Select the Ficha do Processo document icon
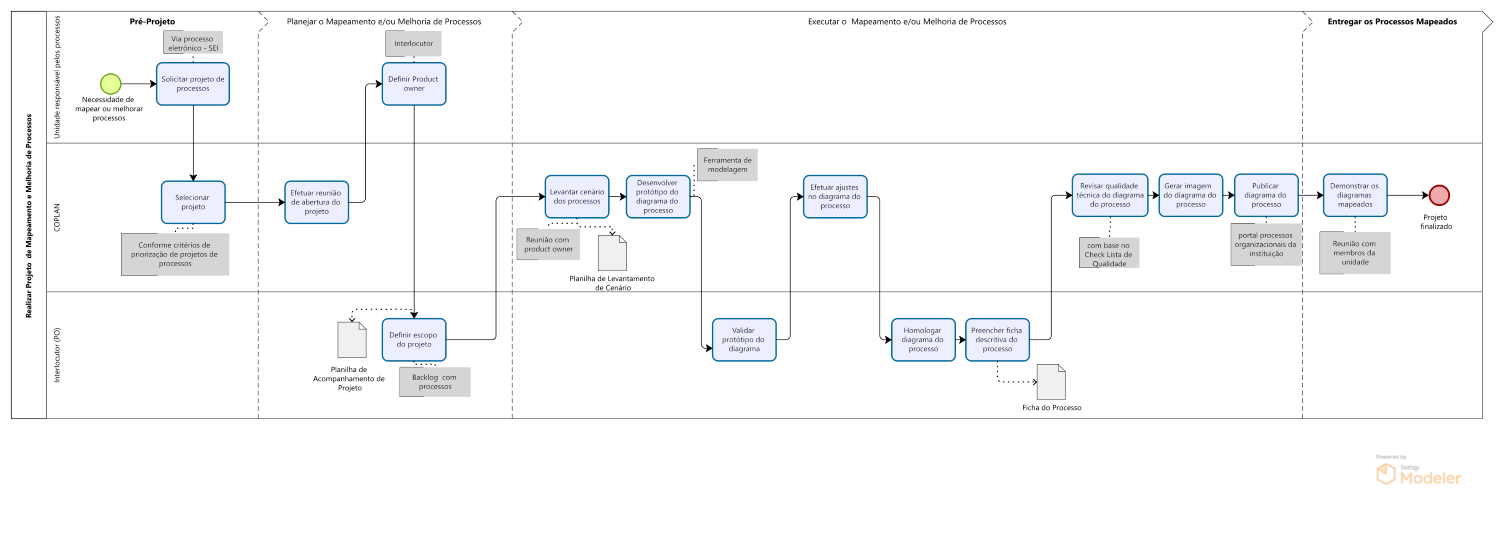 1052,382
